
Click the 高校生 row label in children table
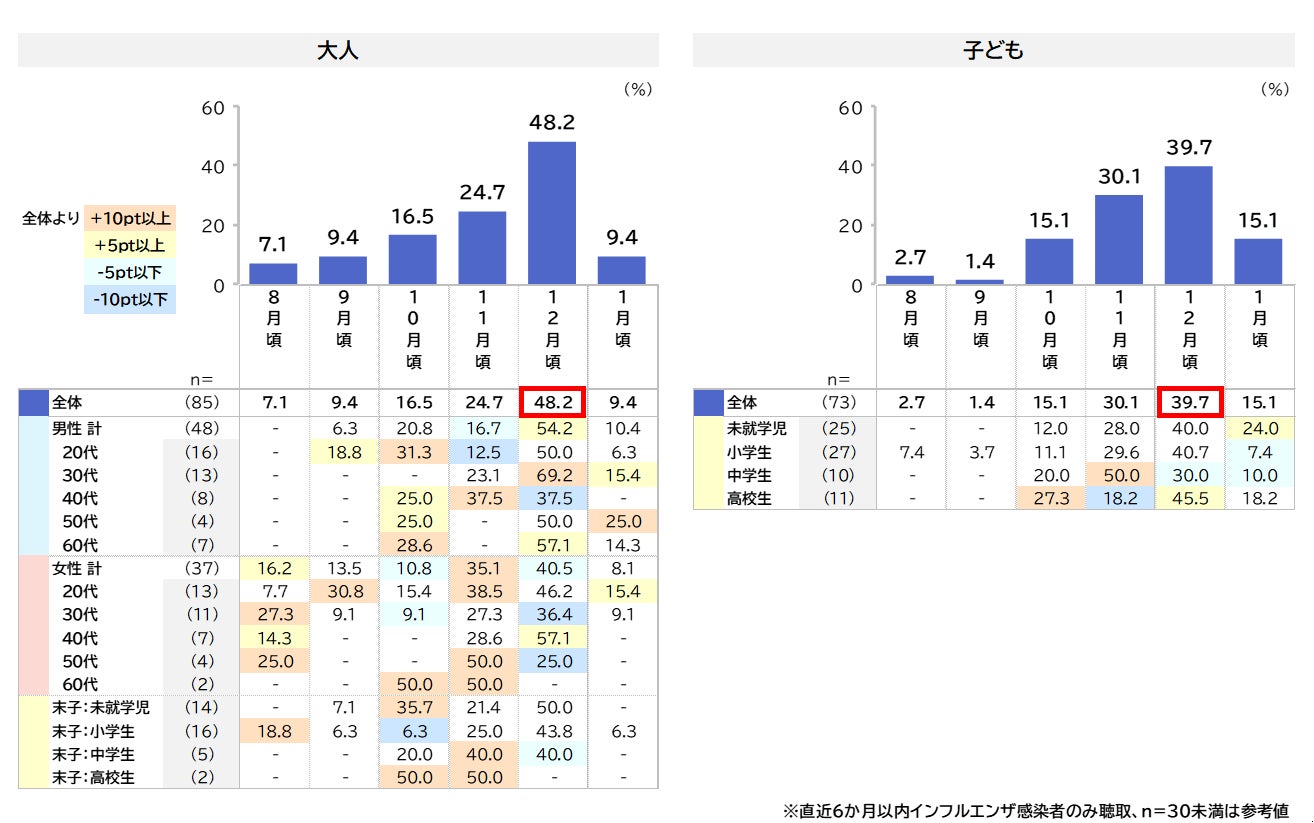click(x=748, y=498)
